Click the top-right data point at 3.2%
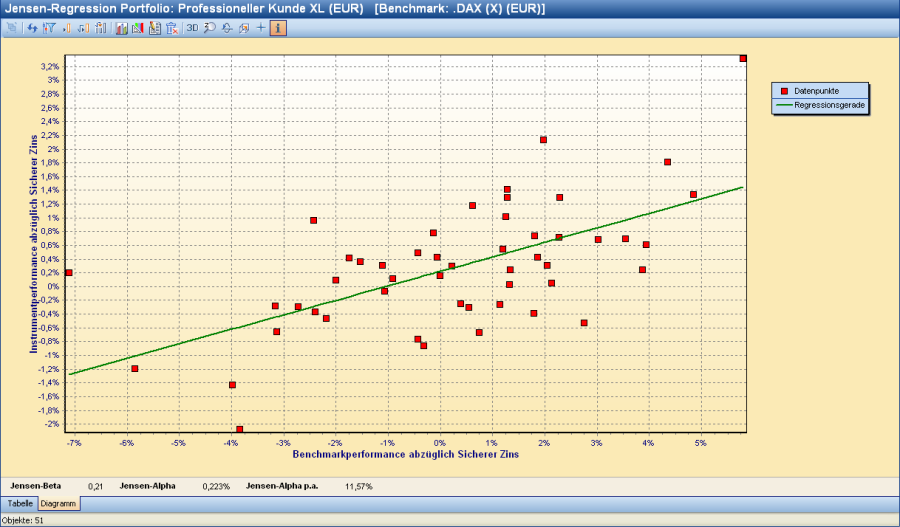Viewport: 900px width, 527px height. click(x=743, y=59)
